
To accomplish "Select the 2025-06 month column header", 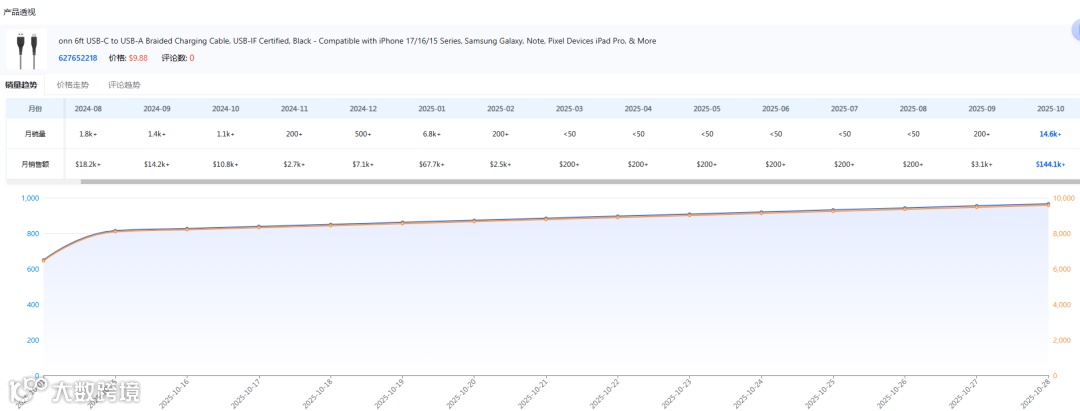I will (x=776, y=109).
